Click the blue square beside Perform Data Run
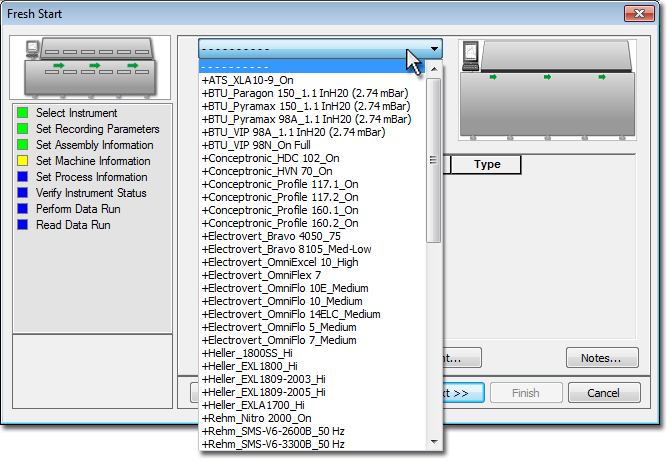The image size is (672, 465). click(22, 209)
